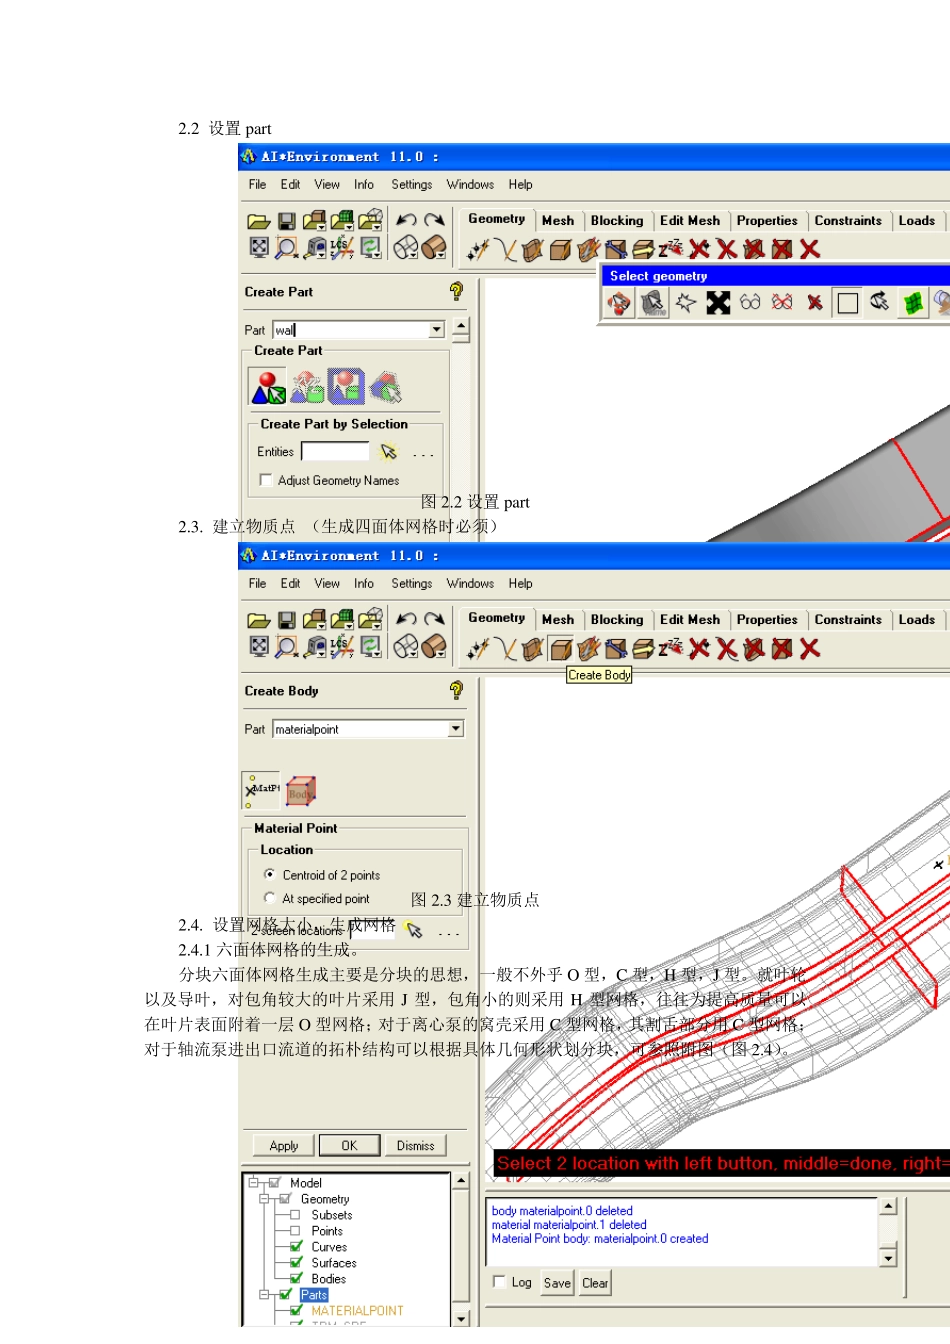950x1344 pixels.
Task: Undo arrow icon in upper screenshot
Action: (x=406, y=220)
